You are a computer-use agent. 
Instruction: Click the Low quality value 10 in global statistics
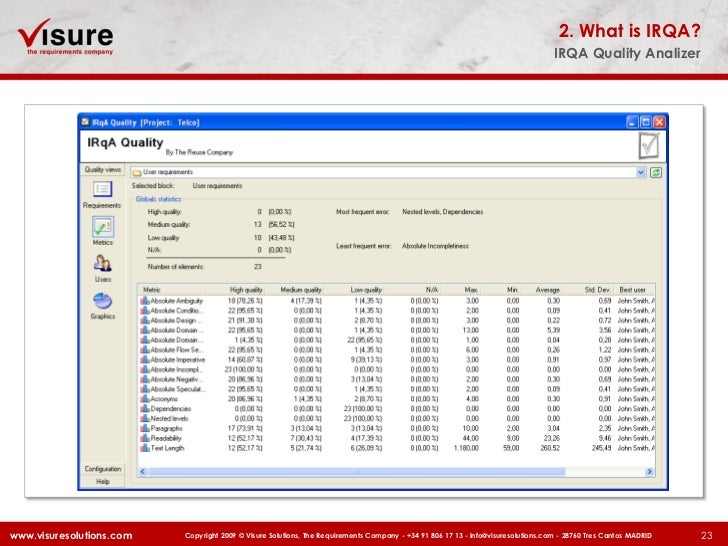coord(258,238)
